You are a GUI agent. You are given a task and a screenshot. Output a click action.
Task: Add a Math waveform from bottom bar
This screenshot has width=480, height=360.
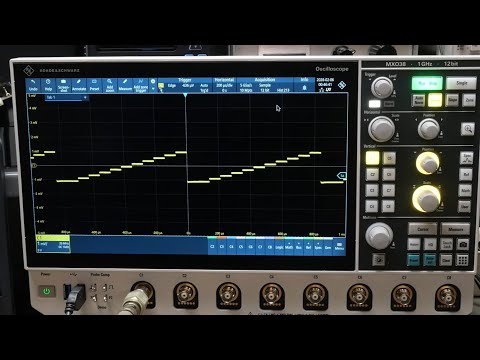[289, 246]
